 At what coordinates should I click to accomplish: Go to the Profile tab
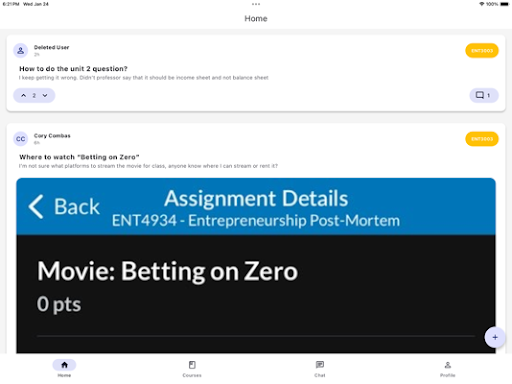pos(448,368)
